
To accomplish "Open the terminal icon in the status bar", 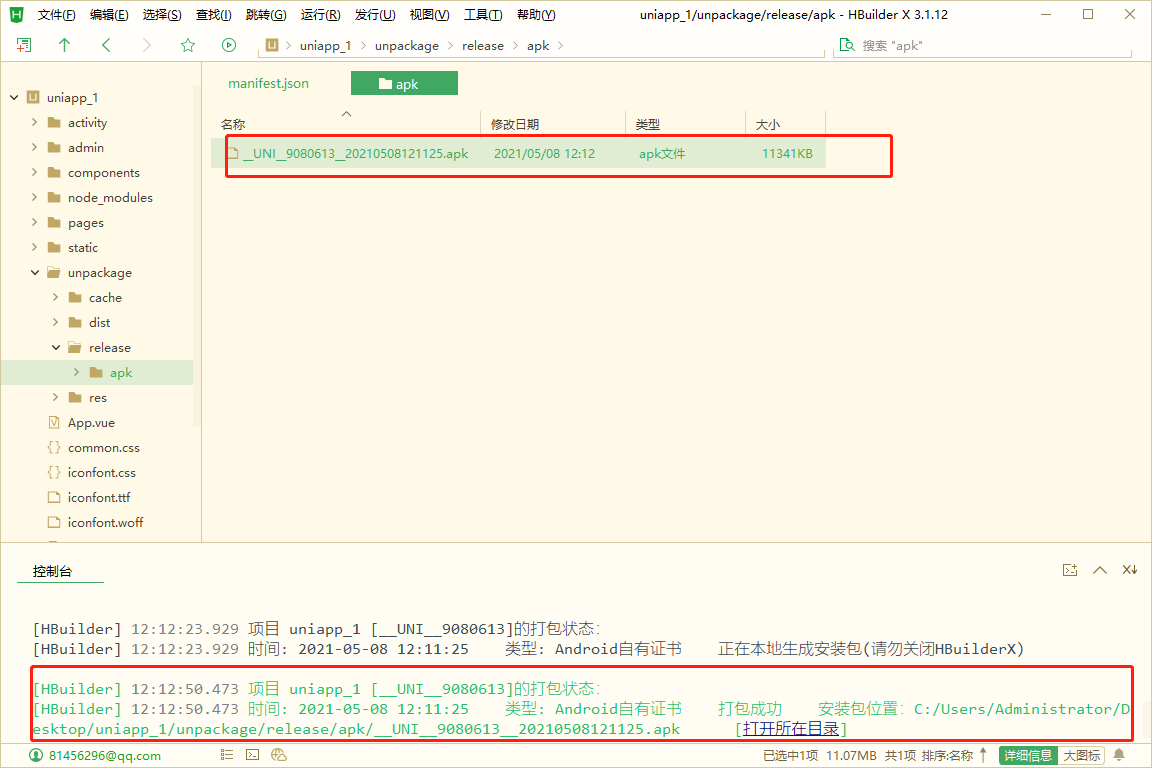I will tap(253, 755).
